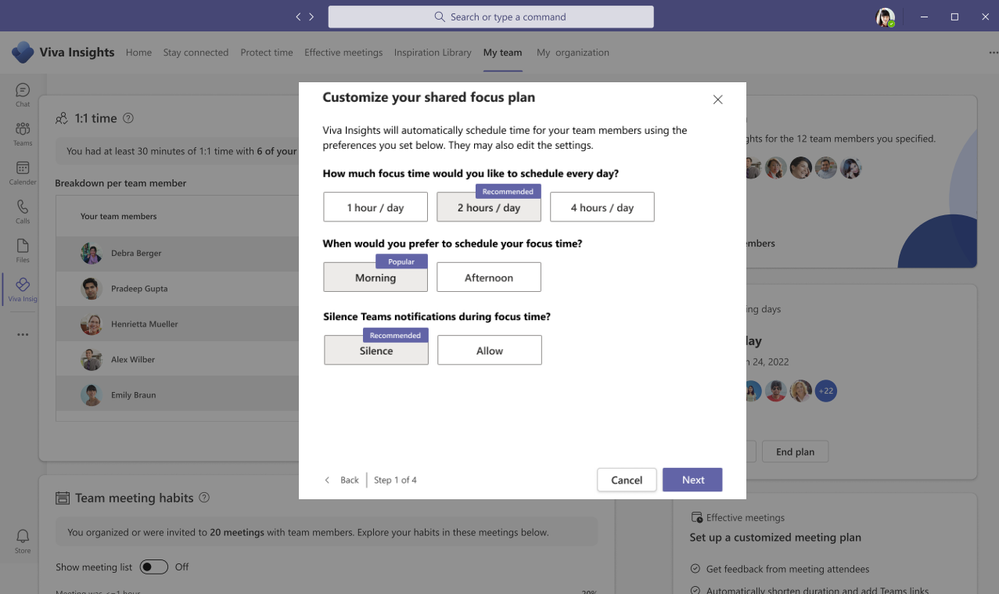Open more apps ellipsis in sidebar

point(22,335)
